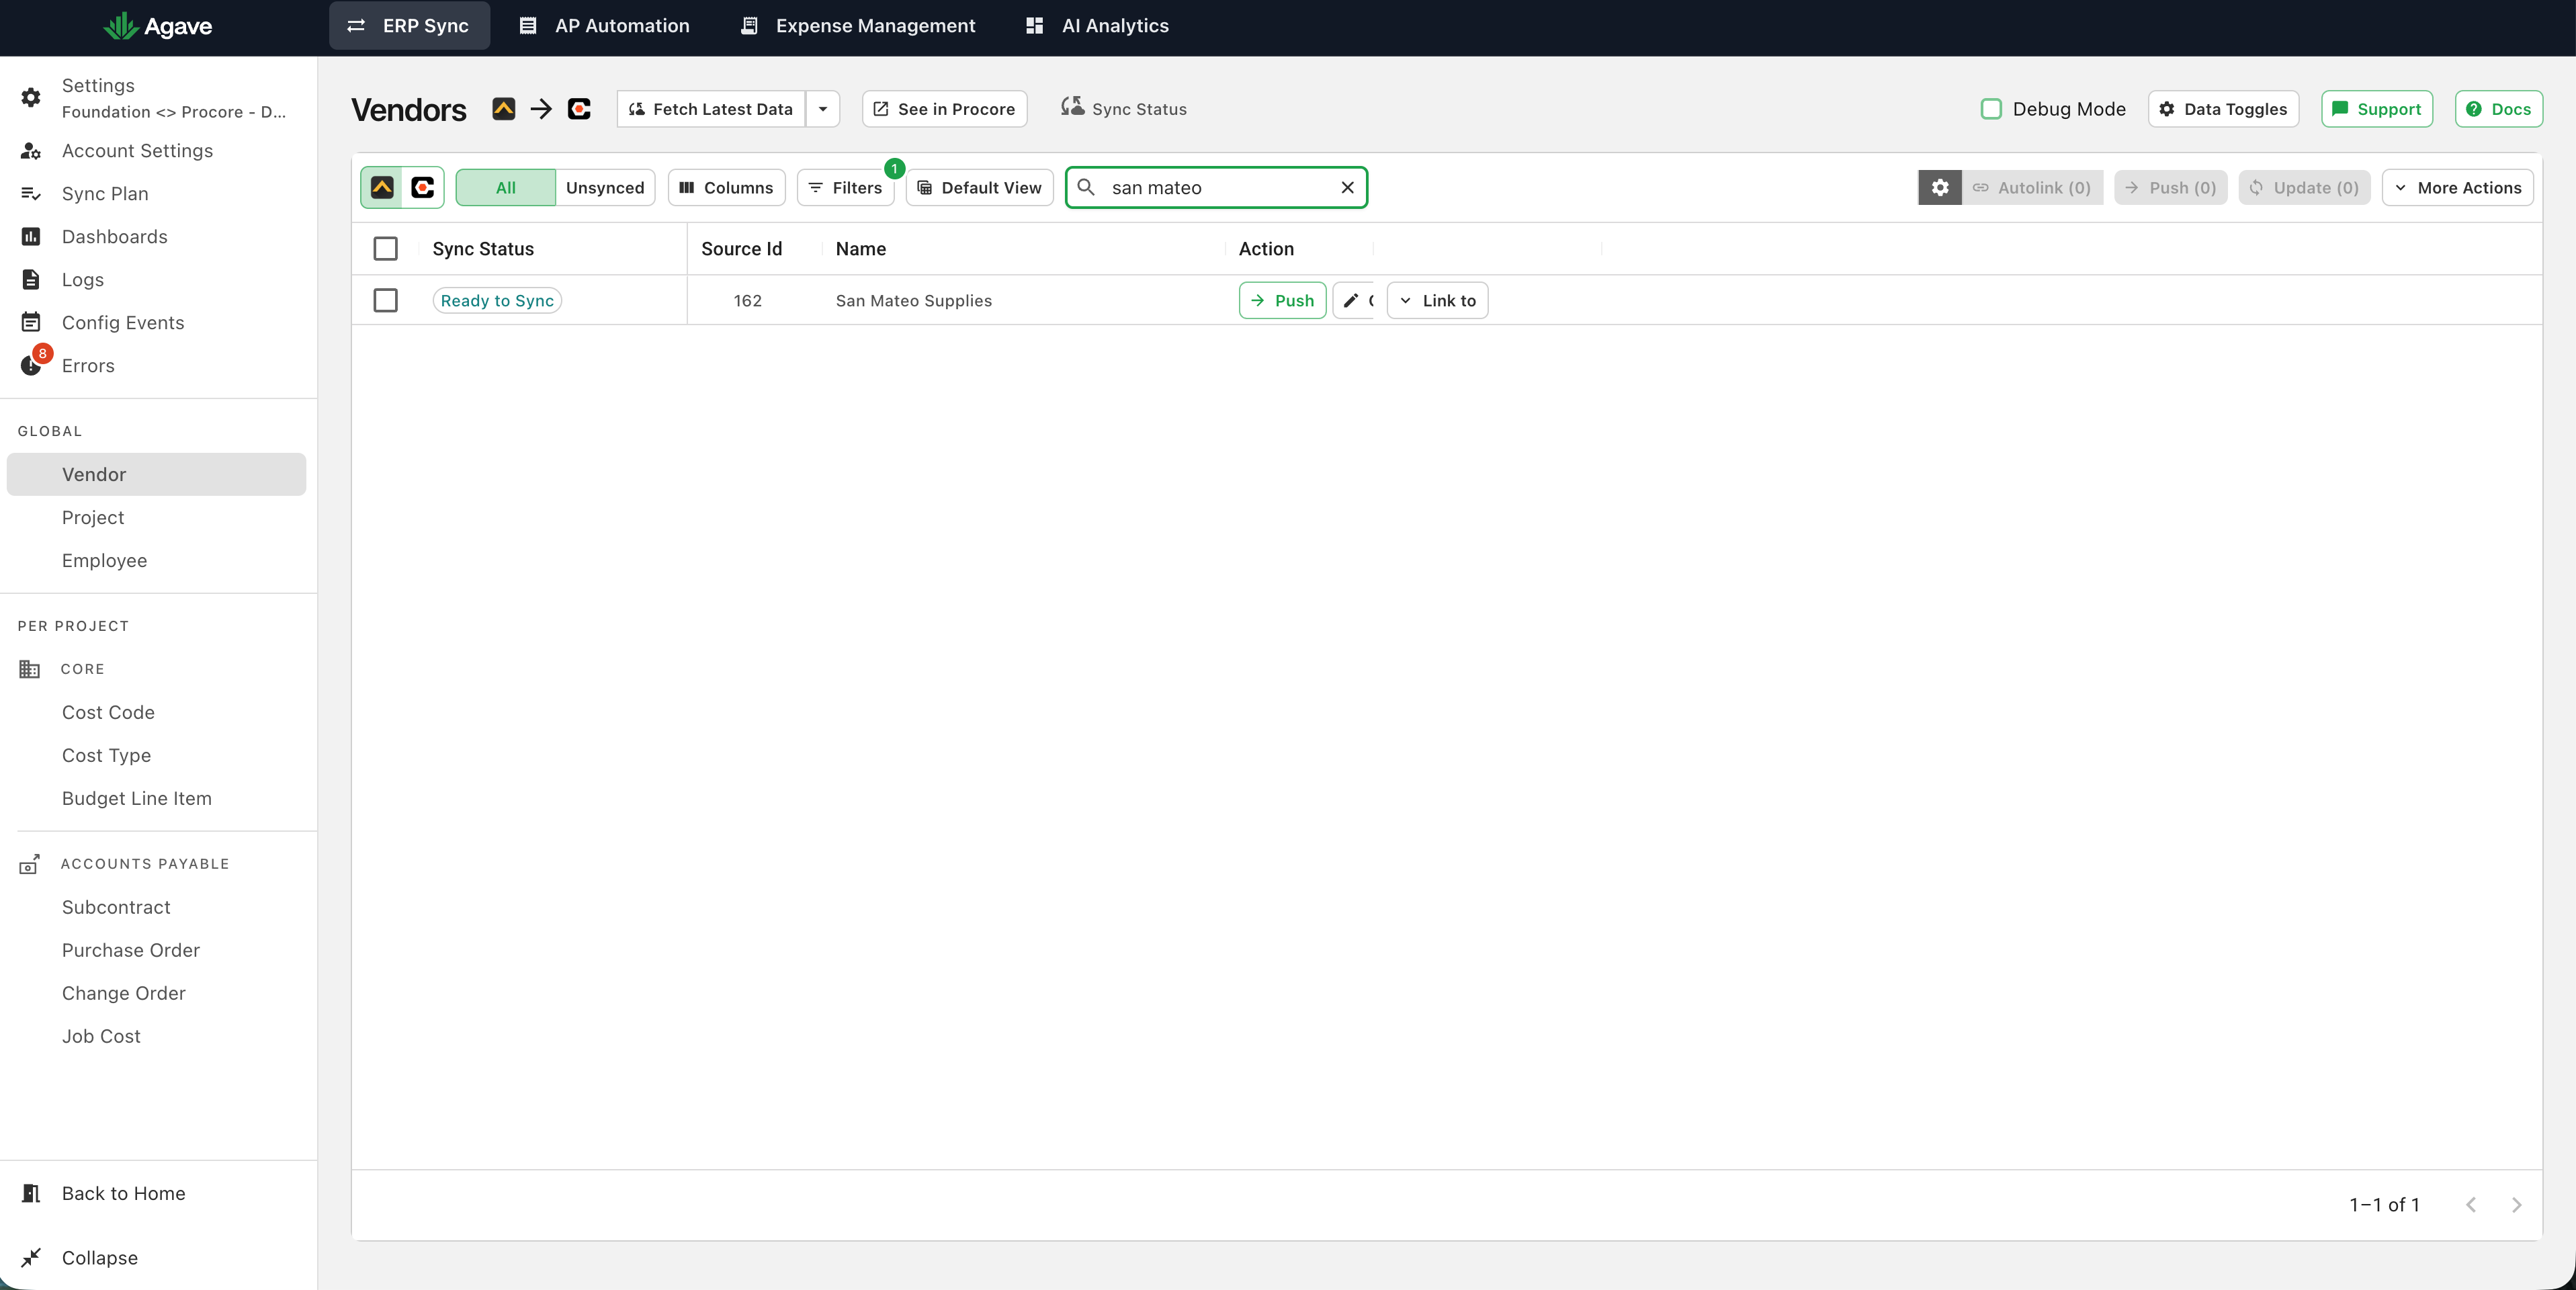Focus the vendor search field
The image size is (2576, 1290).
tap(1216, 188)
